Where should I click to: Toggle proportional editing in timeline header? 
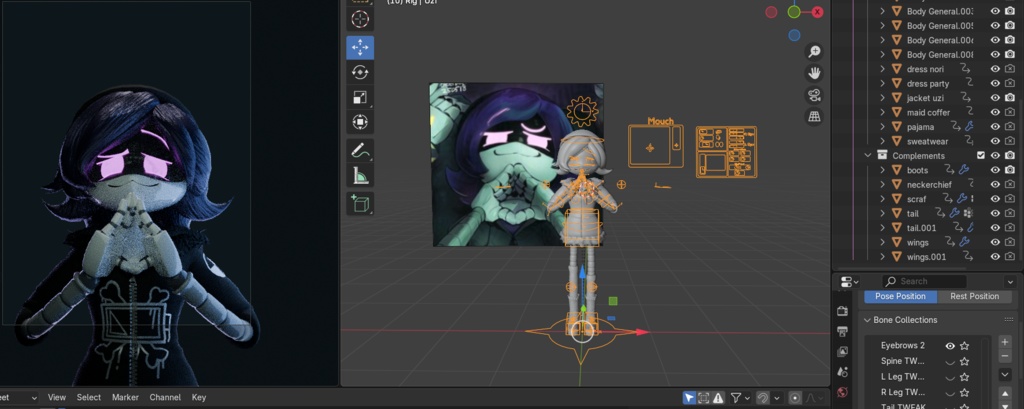click(795, 397)
